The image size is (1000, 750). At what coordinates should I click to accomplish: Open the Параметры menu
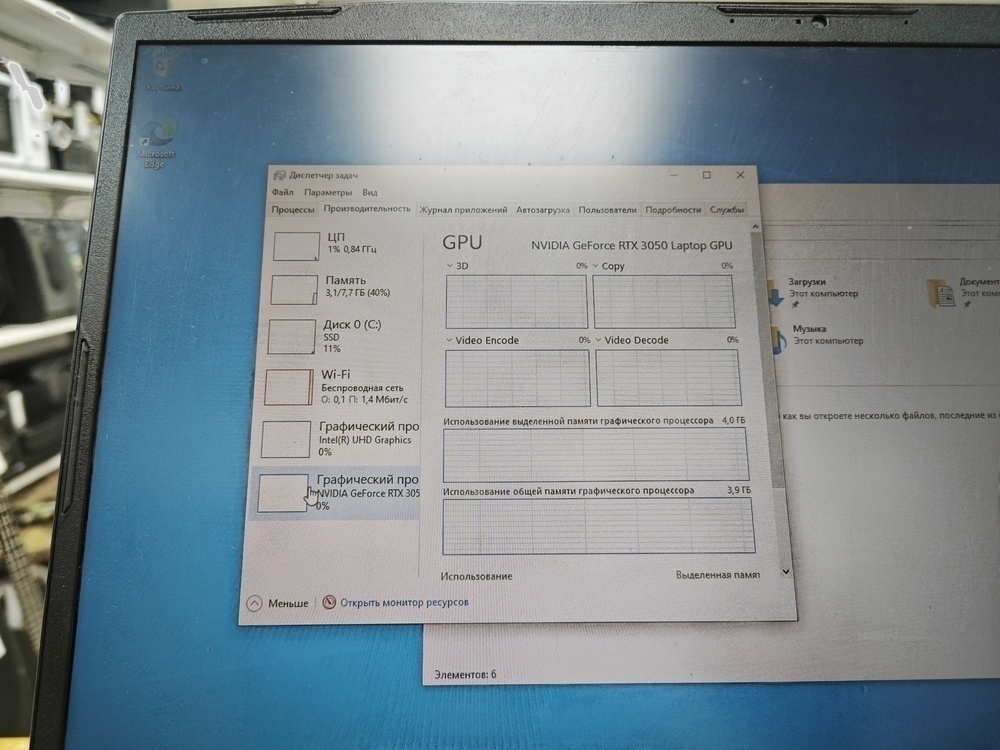328,192
